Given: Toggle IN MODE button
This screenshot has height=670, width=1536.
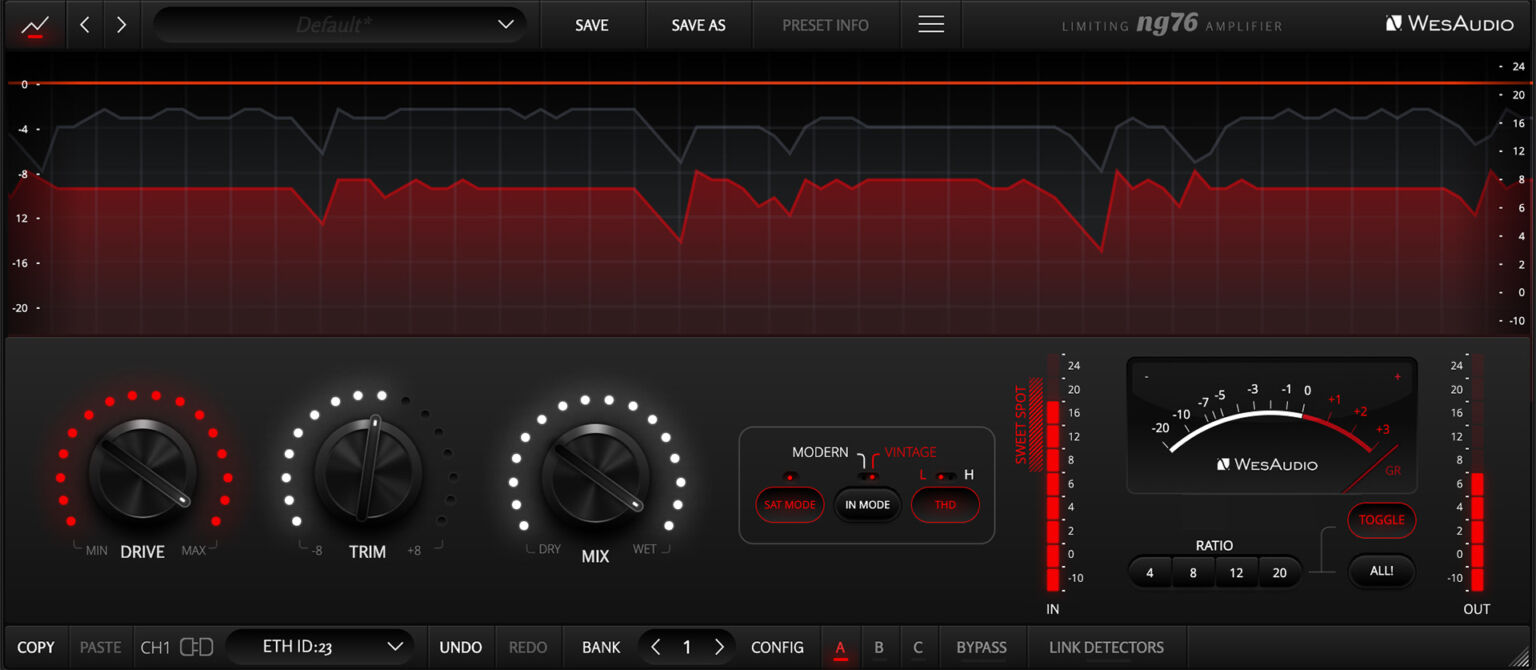Looking at the screenshot, I should [x=867, y=505].
